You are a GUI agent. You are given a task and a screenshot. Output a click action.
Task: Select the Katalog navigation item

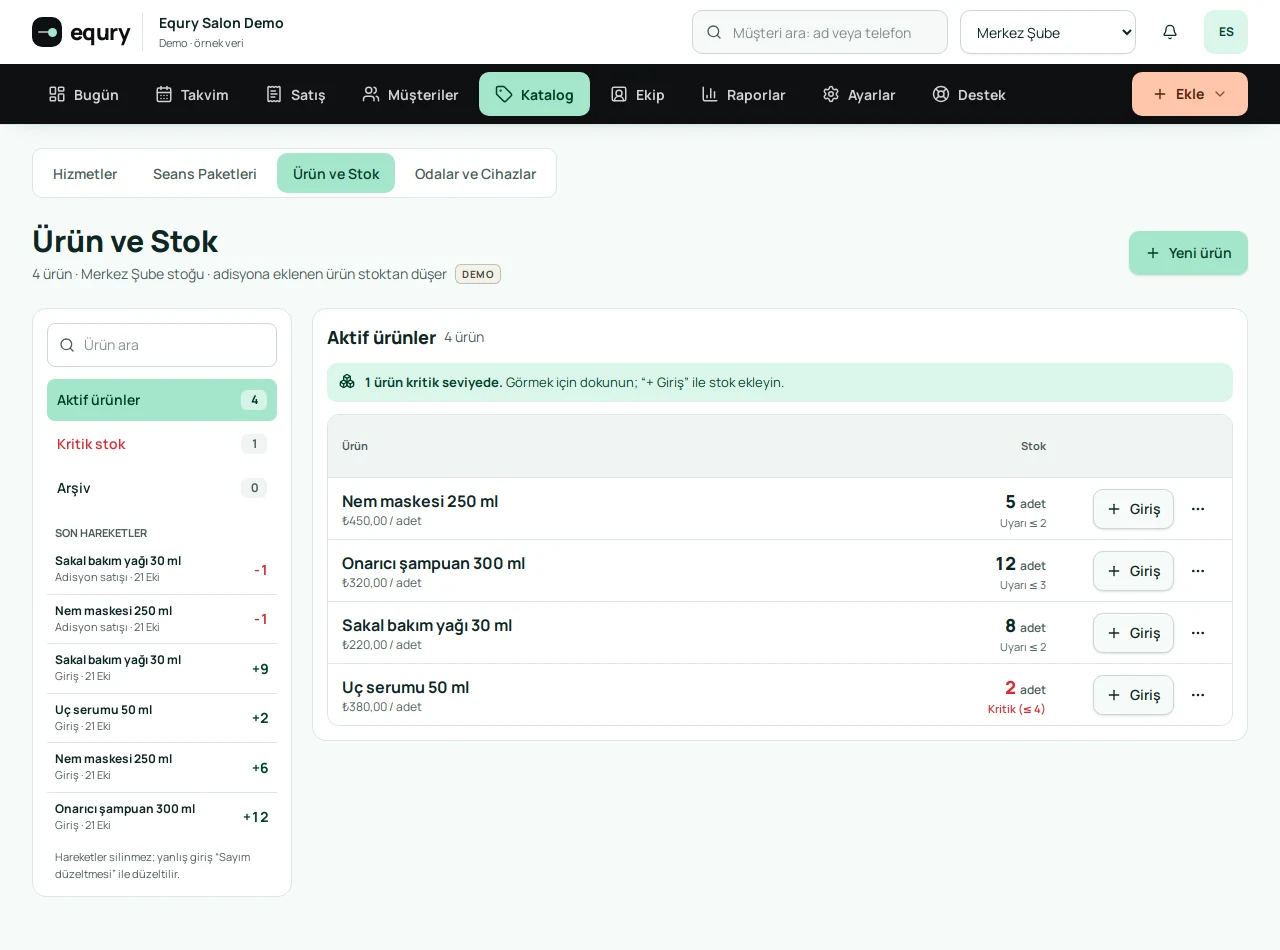tap(534, 94)
